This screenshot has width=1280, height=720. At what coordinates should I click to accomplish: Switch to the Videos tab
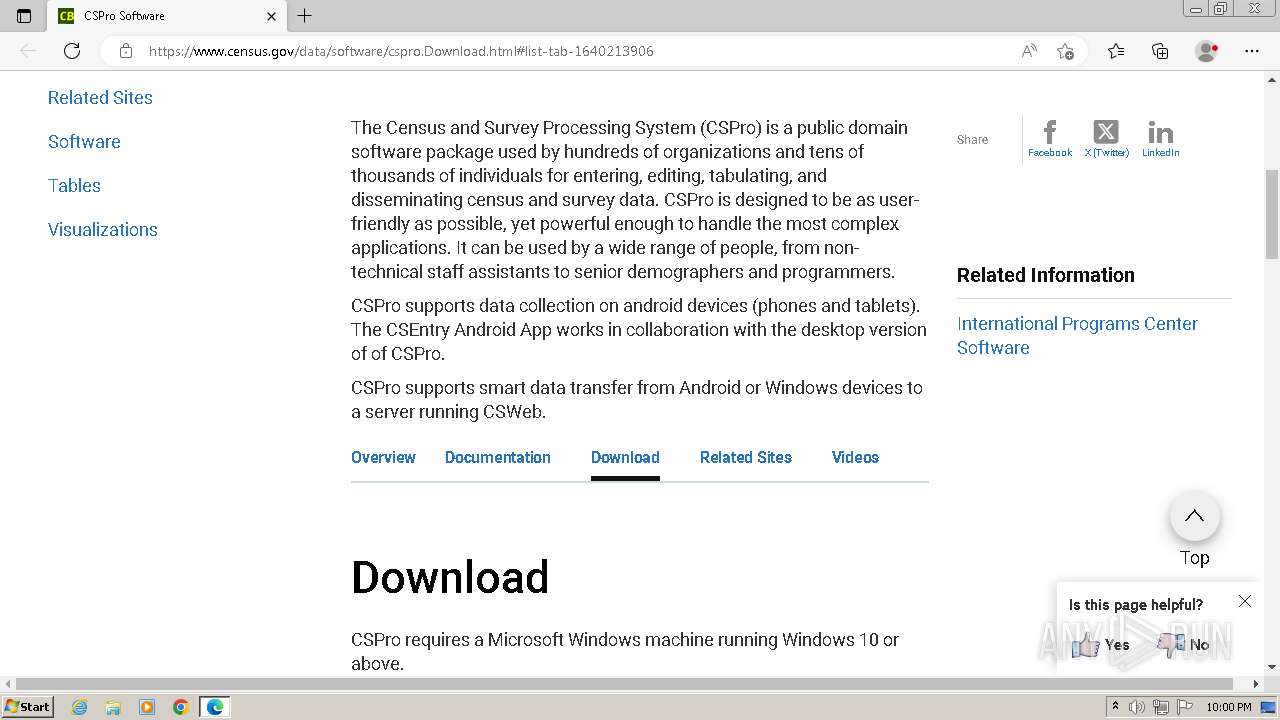tap(855, 457)
